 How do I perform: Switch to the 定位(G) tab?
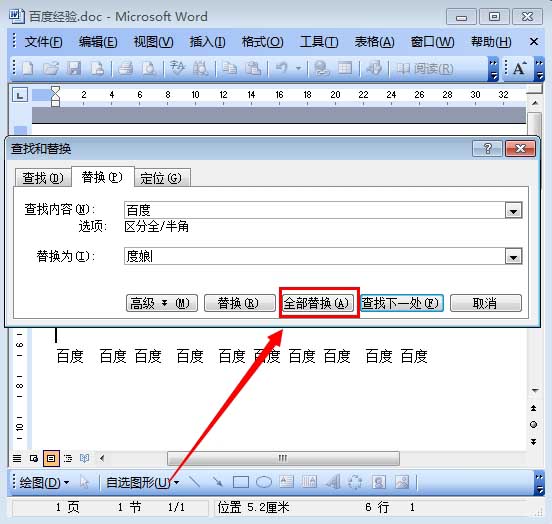pyautogui.click(x=162, y=178)
